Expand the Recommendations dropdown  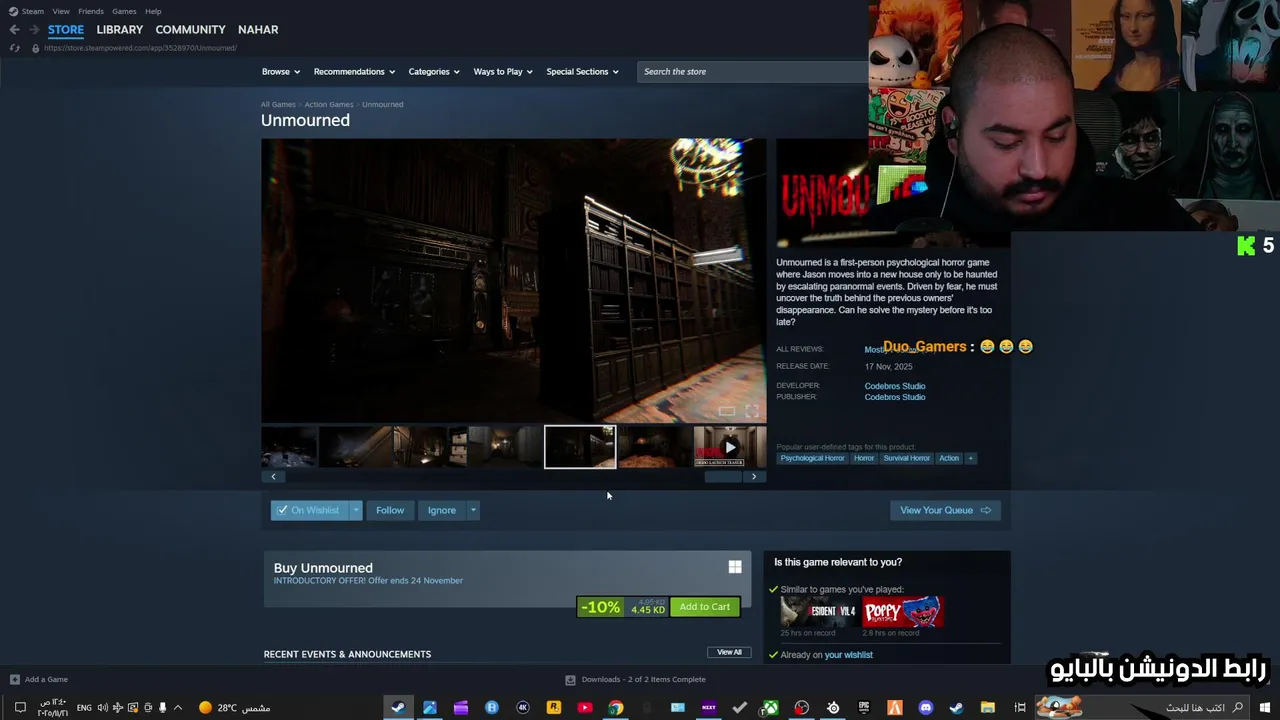[354, 72]
